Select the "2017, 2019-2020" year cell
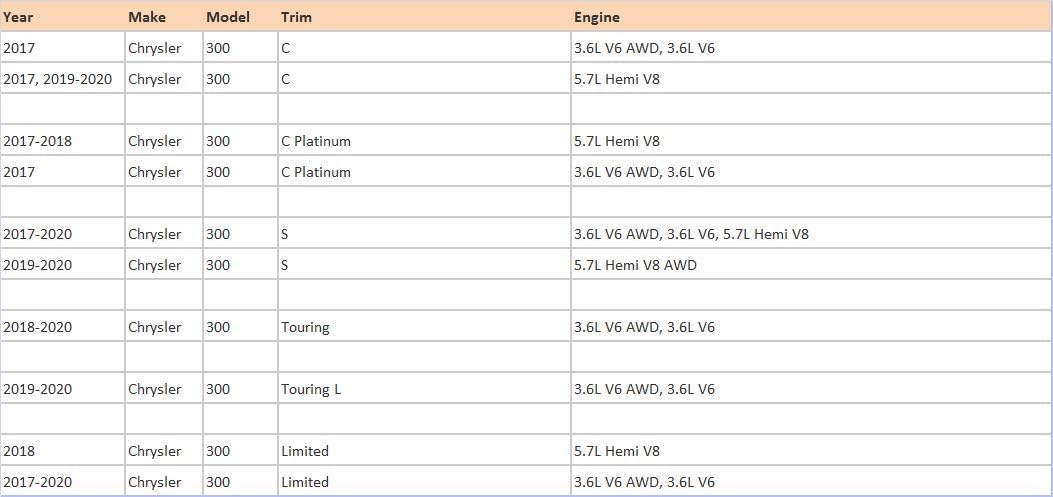This screenshot has height=497, width=1053. click(x=58, y=79)
